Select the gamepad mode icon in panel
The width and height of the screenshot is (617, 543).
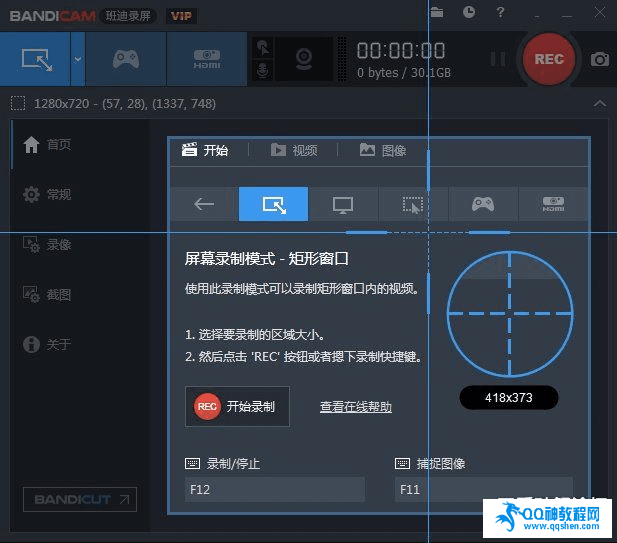483,204
